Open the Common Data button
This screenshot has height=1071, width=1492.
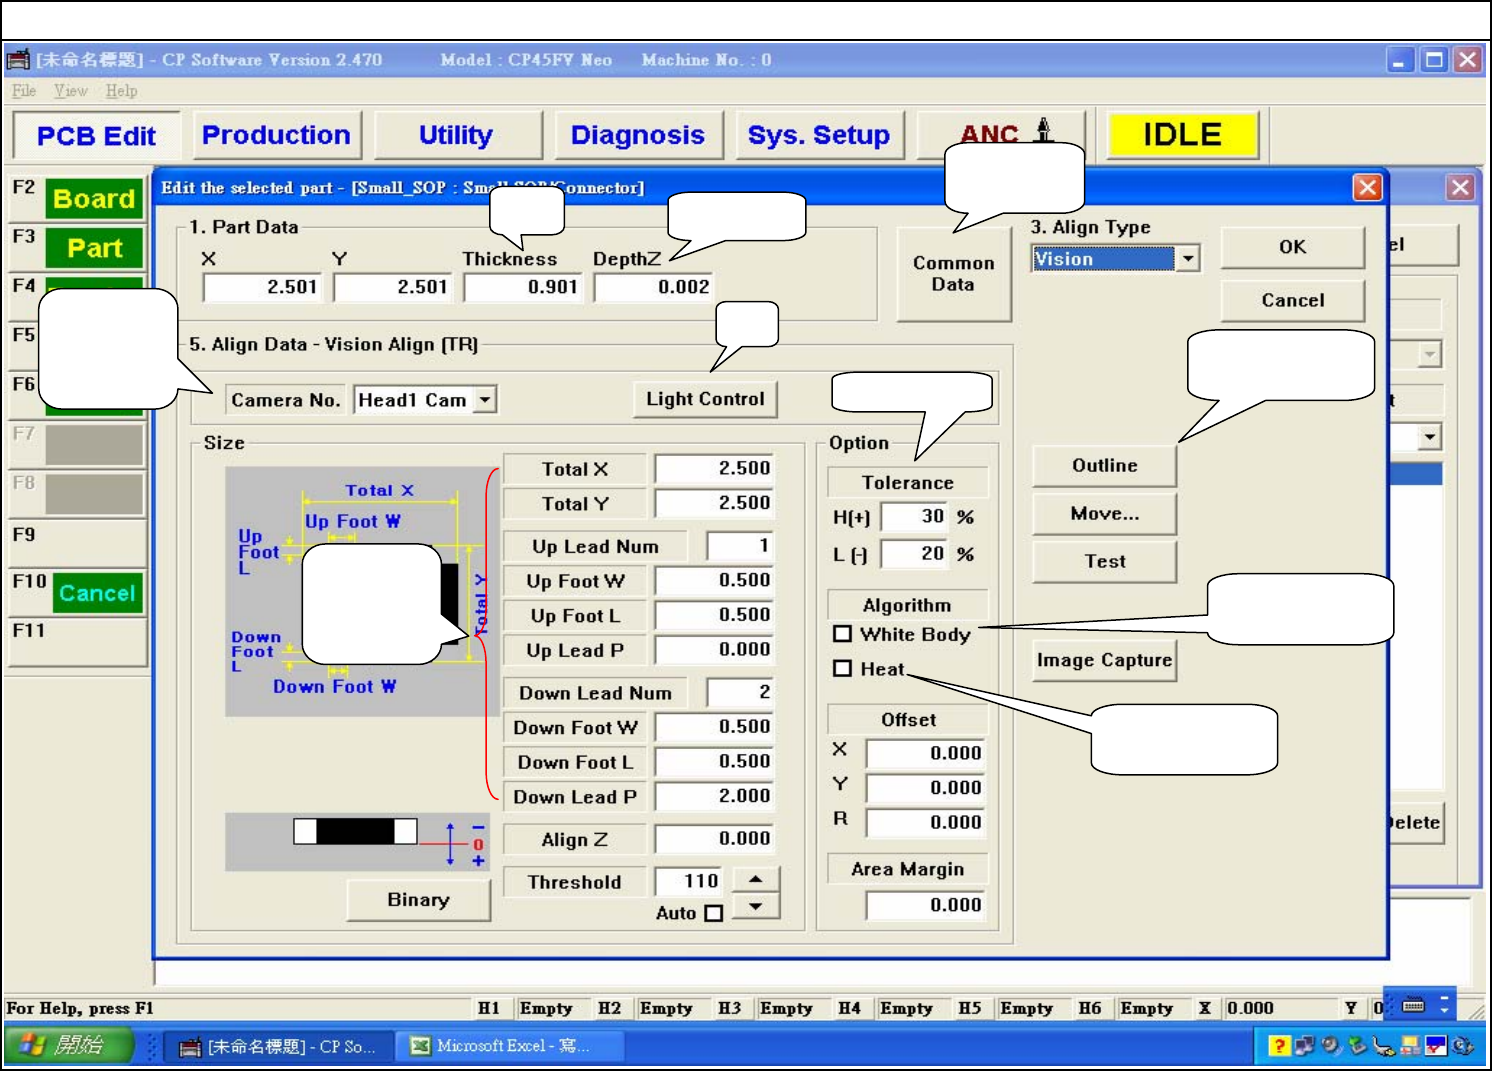click(x=953, y=274)
